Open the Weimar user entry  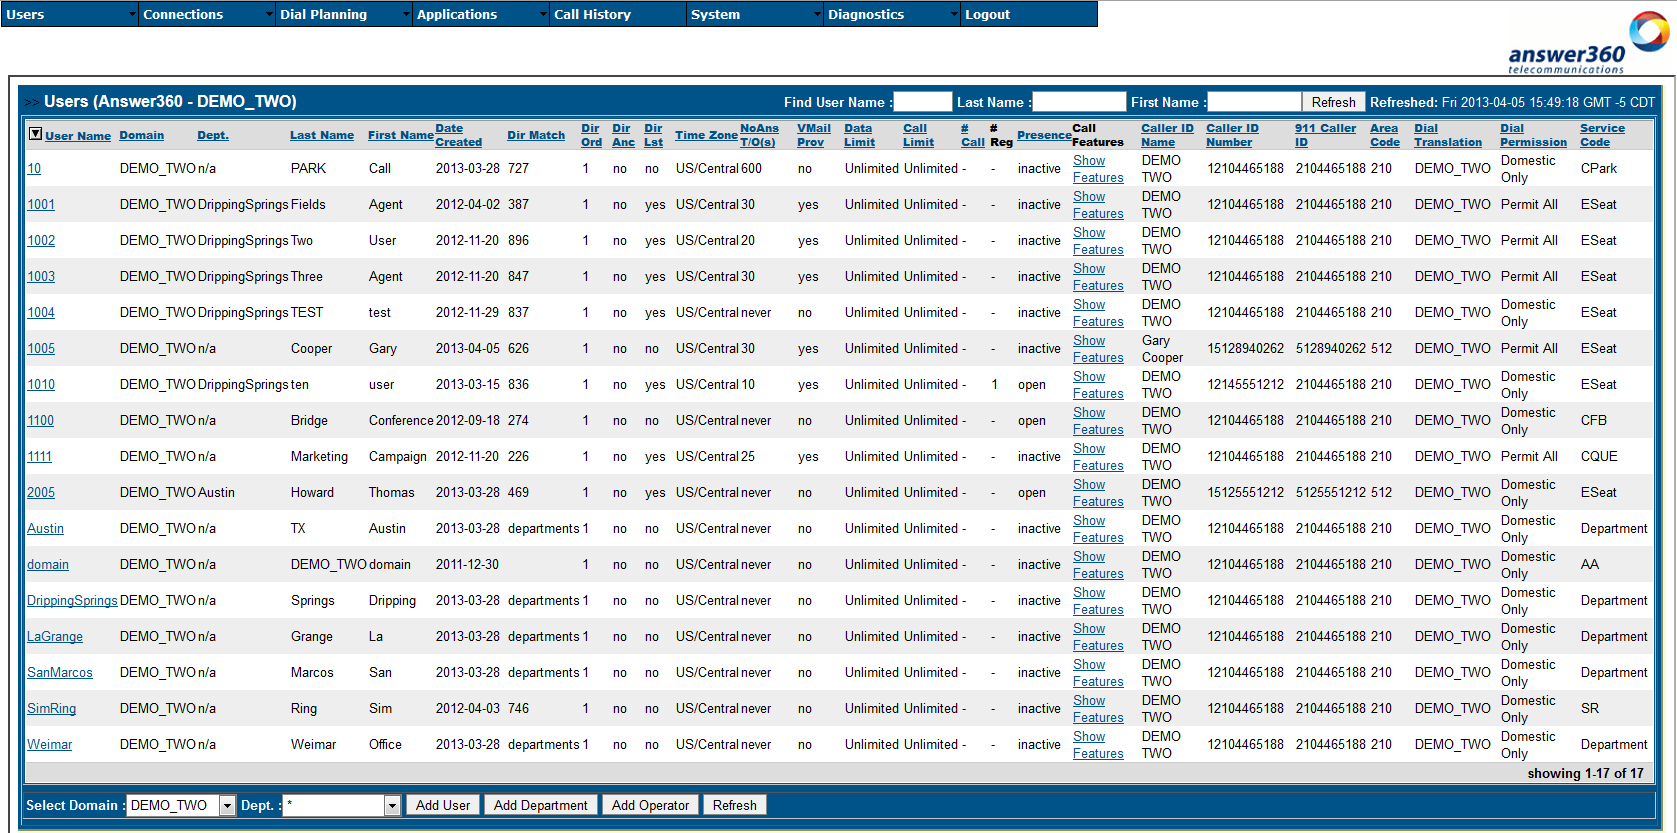[50, 744]
